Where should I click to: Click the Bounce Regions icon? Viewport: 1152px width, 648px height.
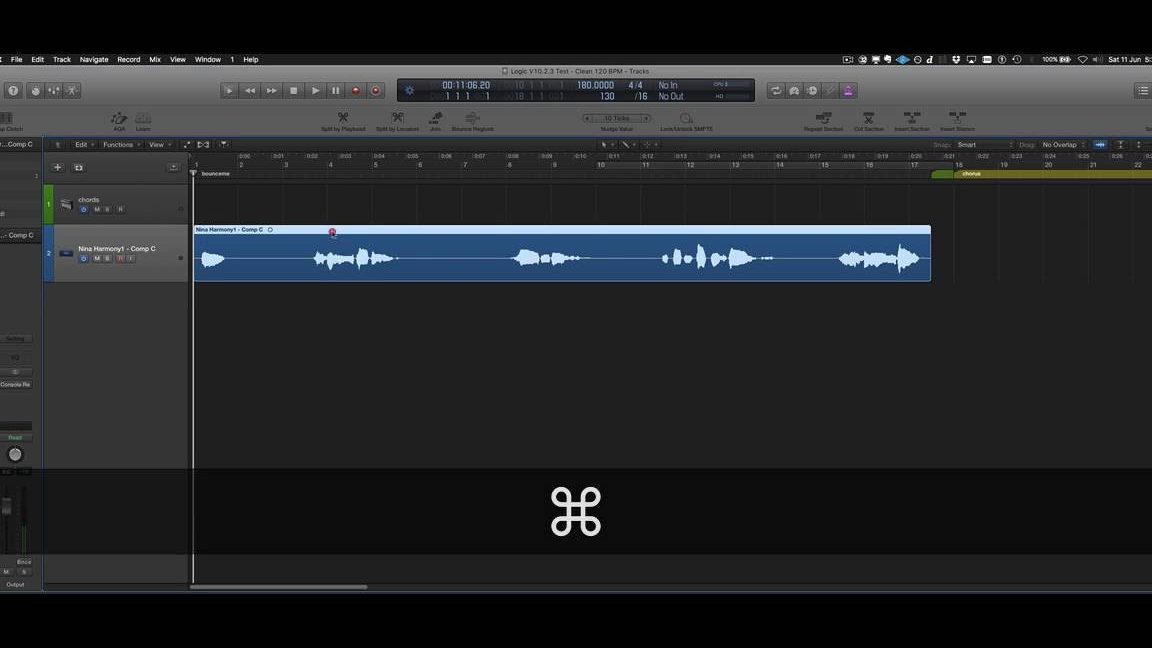click(472, 118)
